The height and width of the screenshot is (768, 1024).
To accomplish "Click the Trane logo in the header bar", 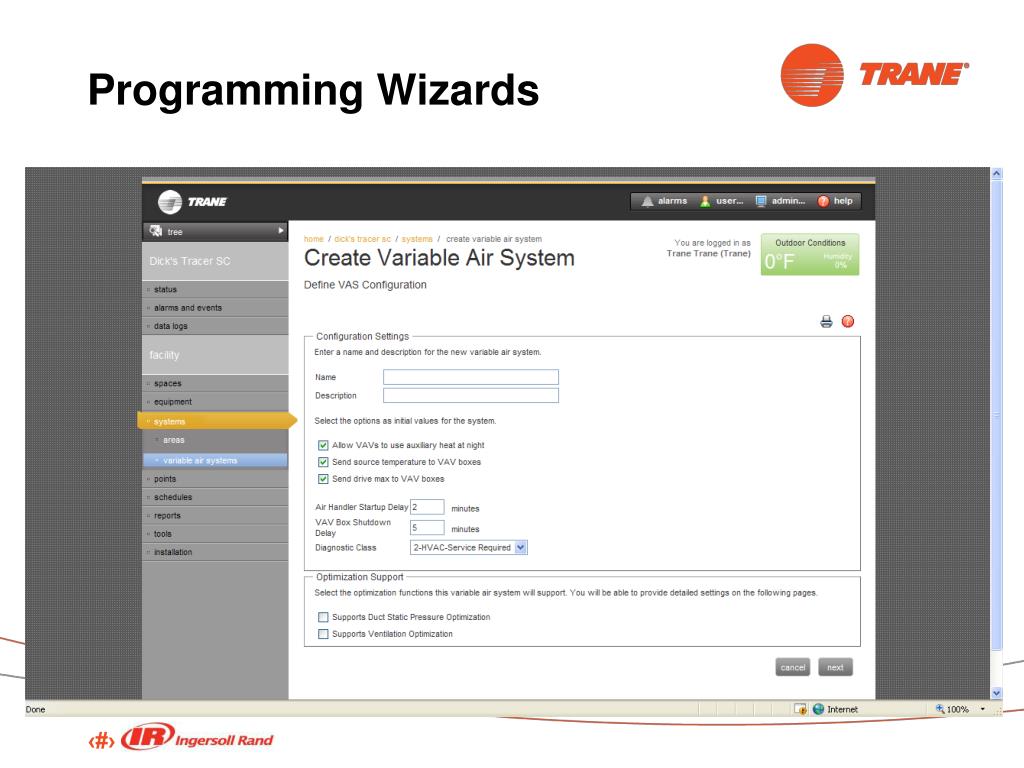I will click(x=192, y=202).
